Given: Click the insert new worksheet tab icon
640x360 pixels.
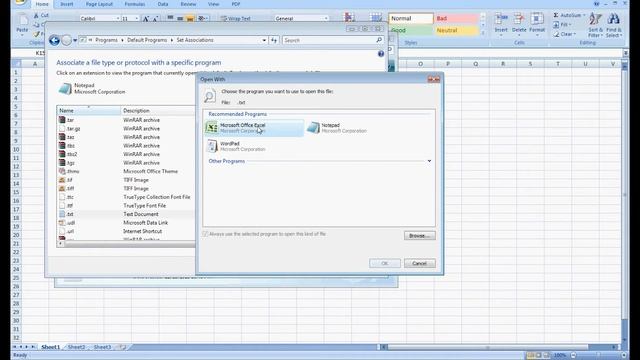Looking at the screenshot, I should pyautogui.click(x=122, y=347).
